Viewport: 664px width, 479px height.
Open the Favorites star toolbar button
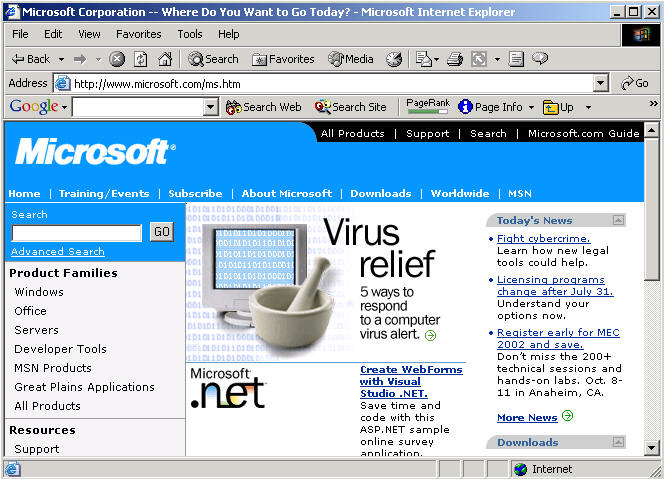click(283, 59)
